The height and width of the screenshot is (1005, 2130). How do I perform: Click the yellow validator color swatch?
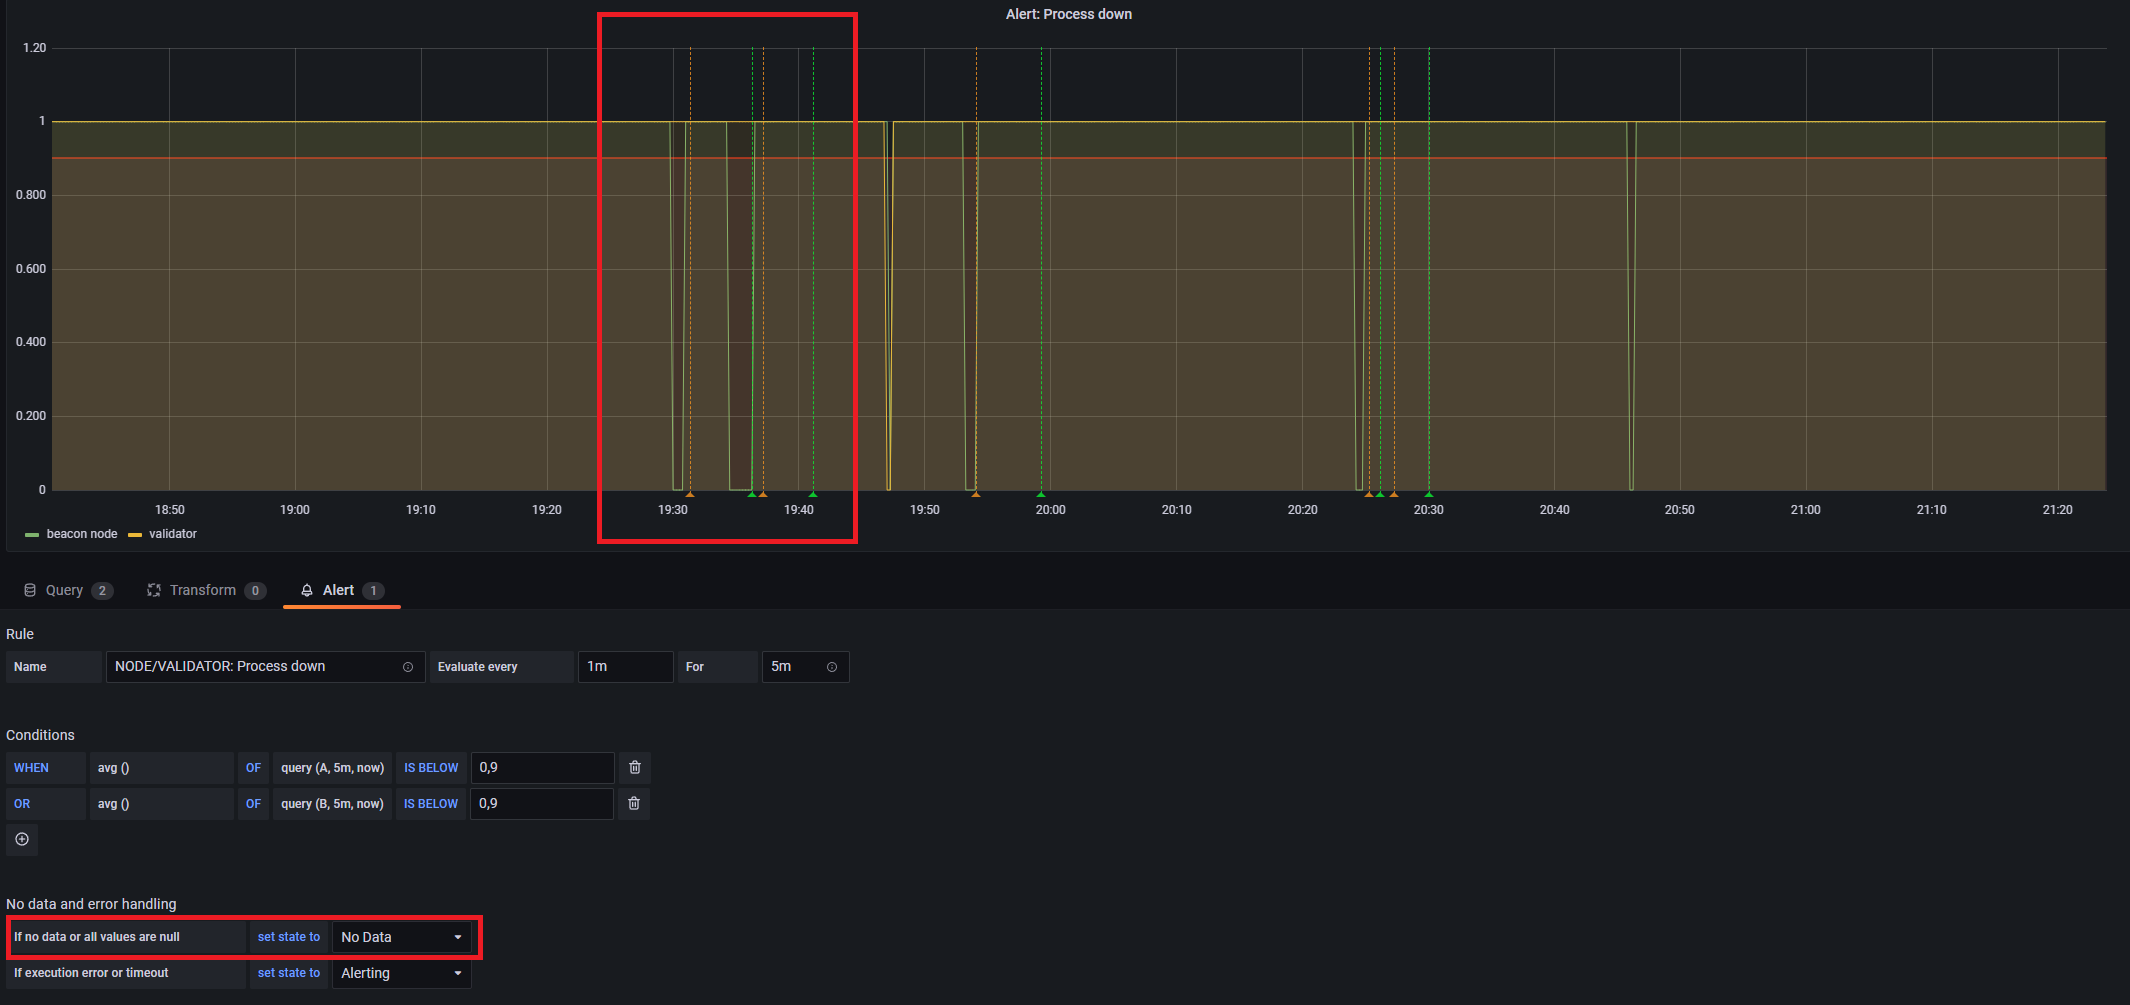click(x=135, y=535)
